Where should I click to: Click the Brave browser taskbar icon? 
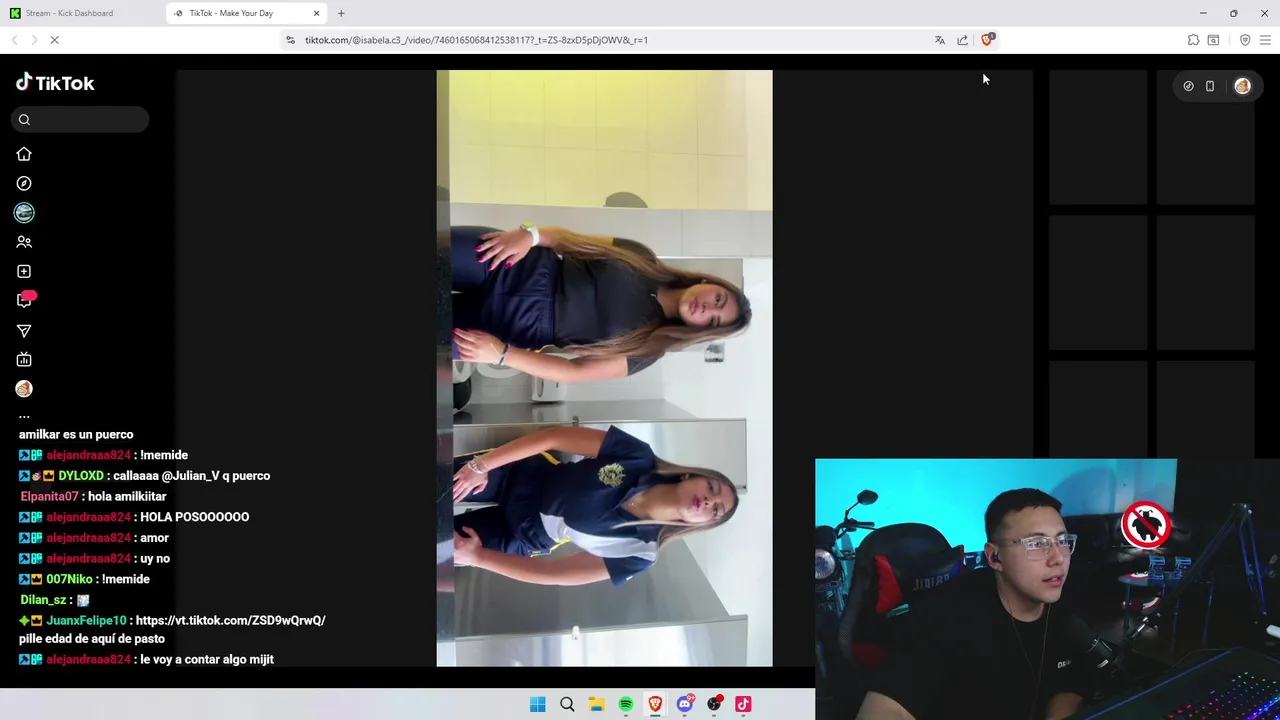[655, 704]
